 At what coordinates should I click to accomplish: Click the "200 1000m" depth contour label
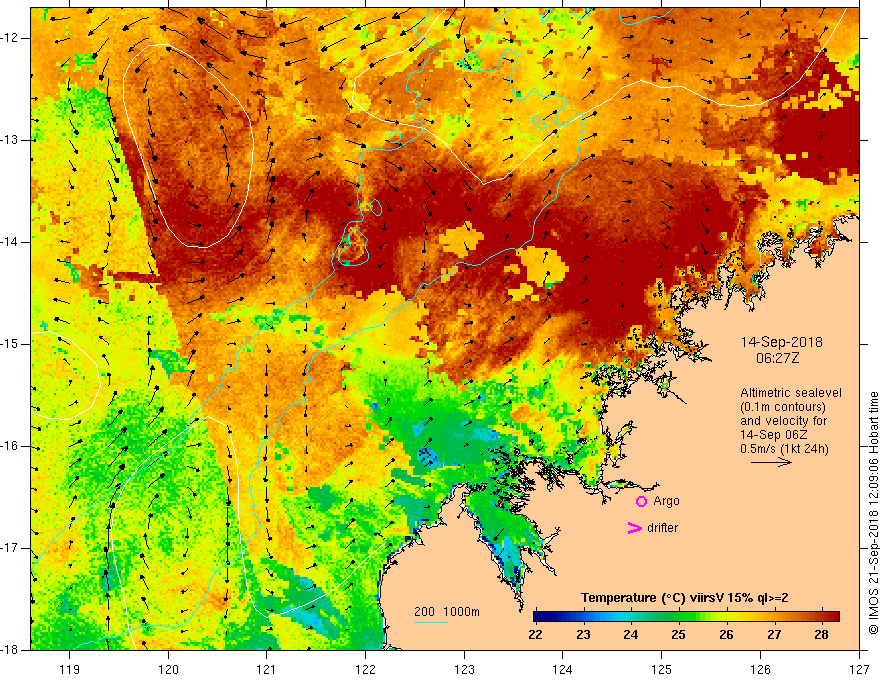447,612
